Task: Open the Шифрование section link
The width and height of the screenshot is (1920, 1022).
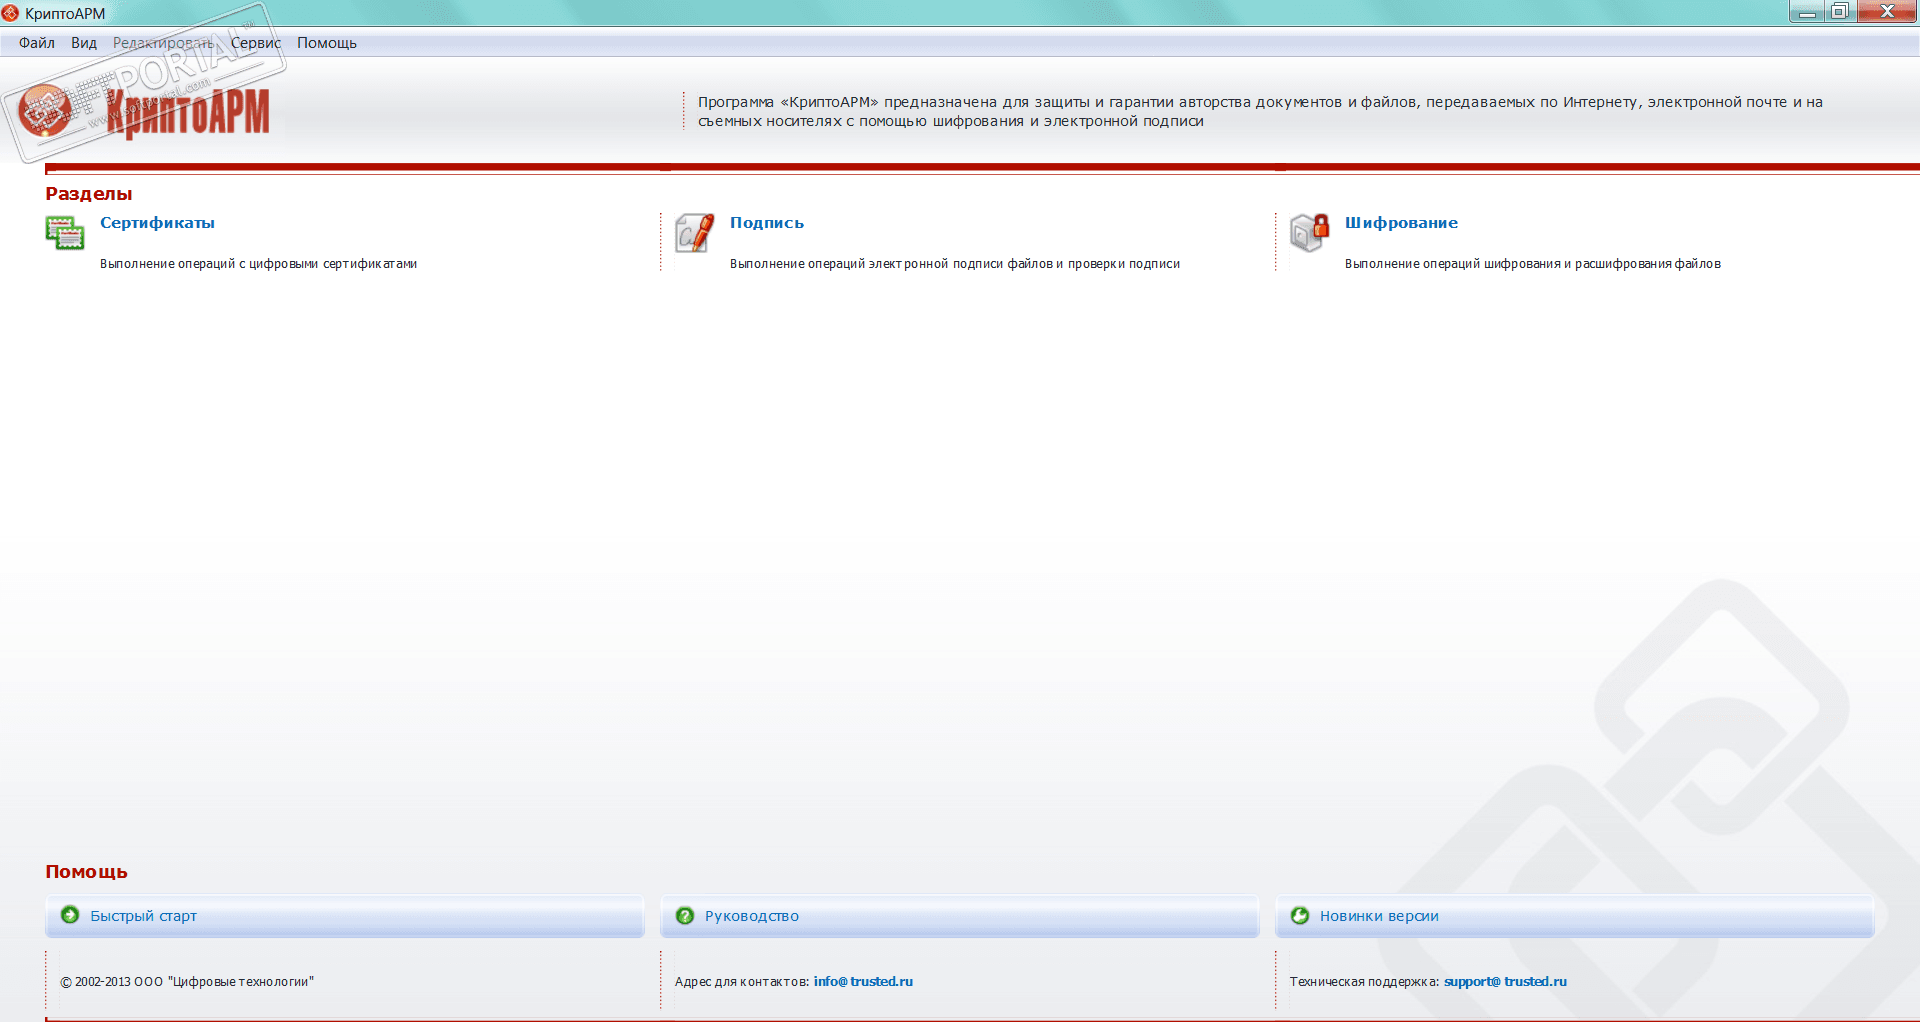Action: tap(1401, 223)
